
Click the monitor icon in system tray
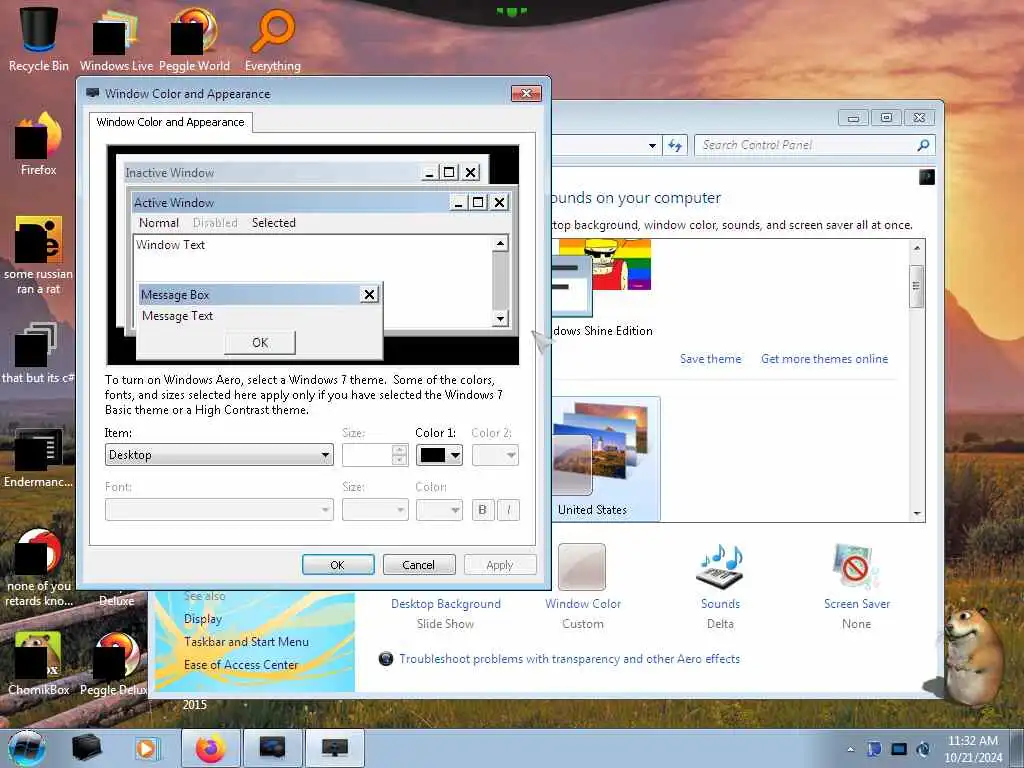[x=899, y=749]
